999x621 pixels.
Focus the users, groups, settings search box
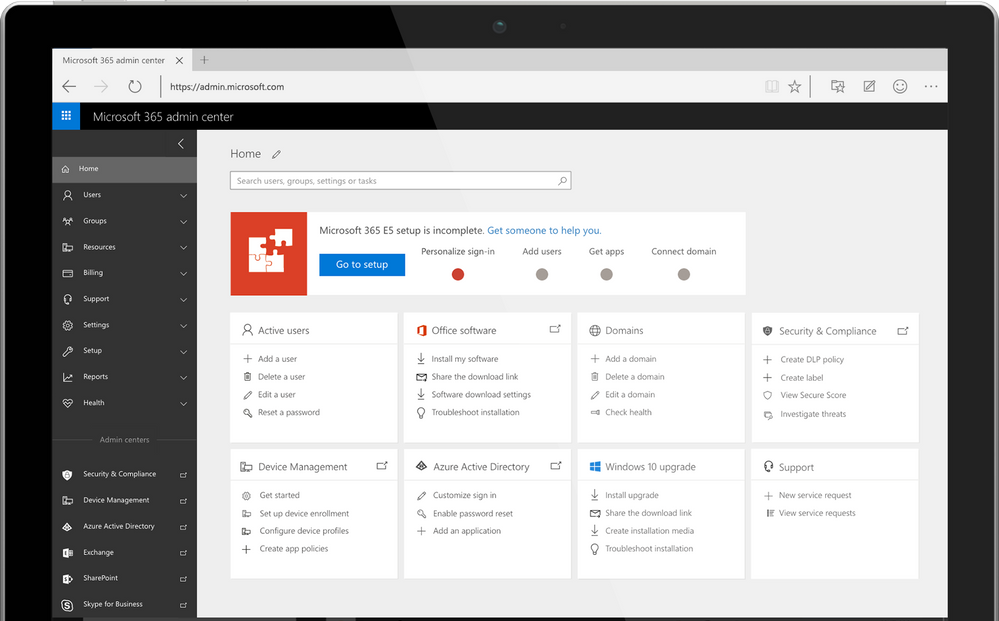click(400, 181)
